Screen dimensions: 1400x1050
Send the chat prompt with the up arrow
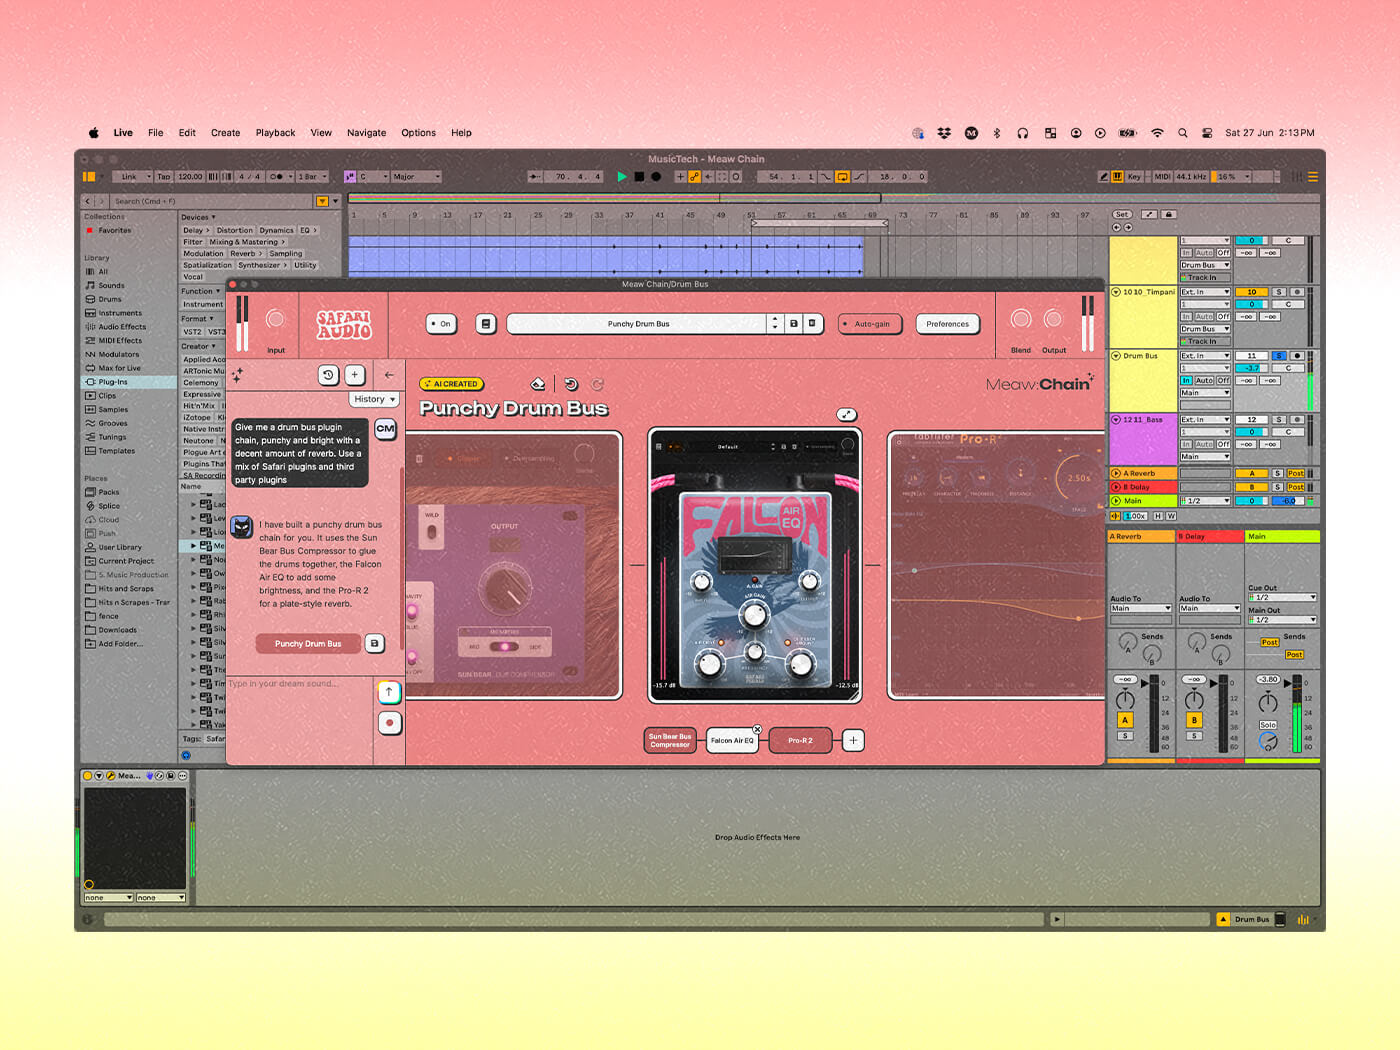[x=389, y=692]
